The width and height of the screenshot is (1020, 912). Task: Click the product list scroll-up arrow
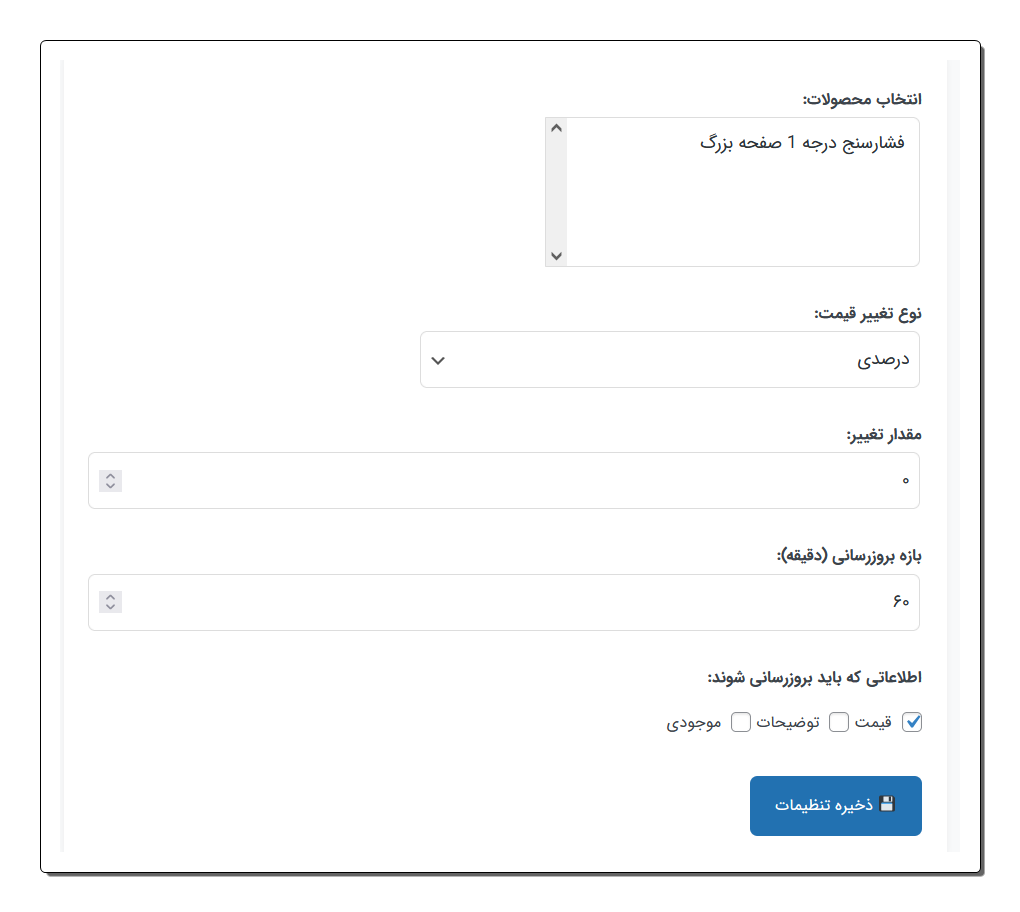(x=557, y=129)
